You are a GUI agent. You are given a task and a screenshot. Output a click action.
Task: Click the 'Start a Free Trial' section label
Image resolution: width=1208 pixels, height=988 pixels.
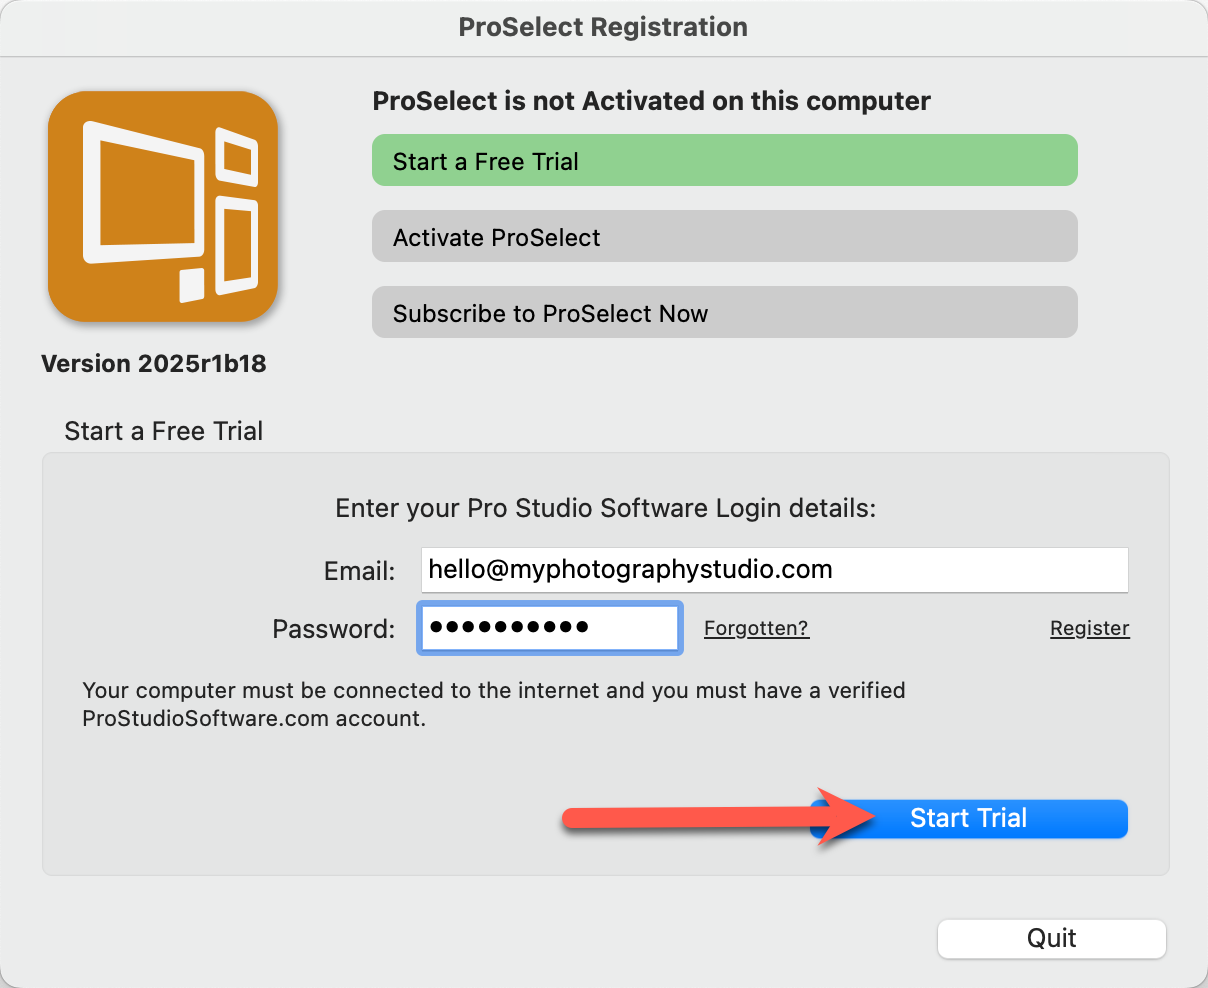click(x=163, y=431)
